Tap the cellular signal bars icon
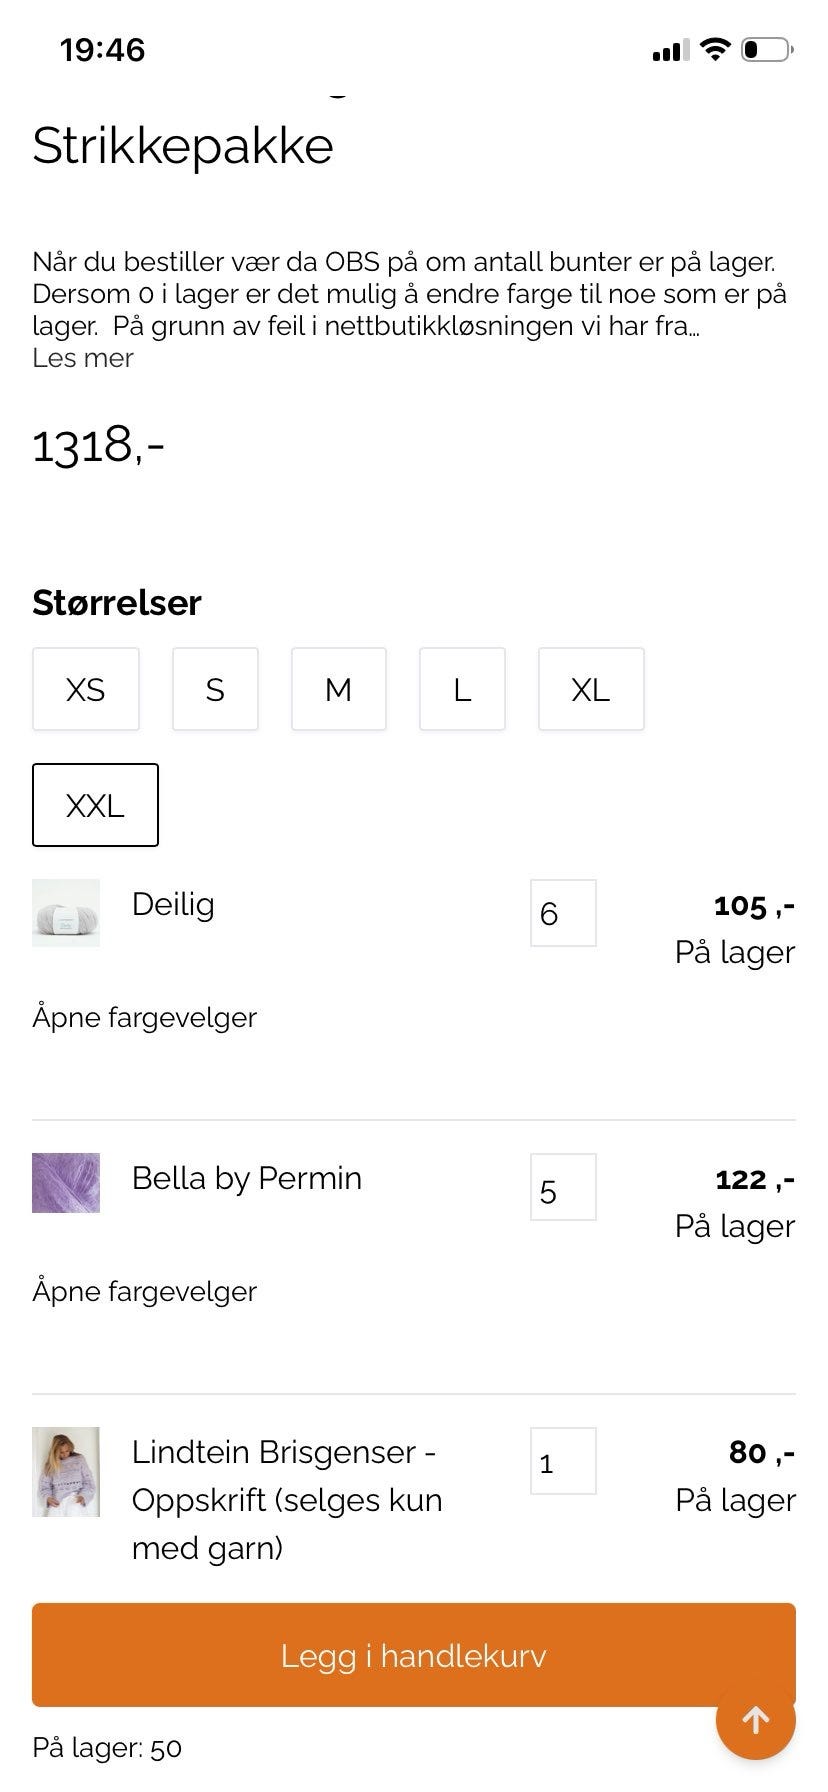This screenshot has height=1792, width=828. pyautogui.click(x=670, y=50)
